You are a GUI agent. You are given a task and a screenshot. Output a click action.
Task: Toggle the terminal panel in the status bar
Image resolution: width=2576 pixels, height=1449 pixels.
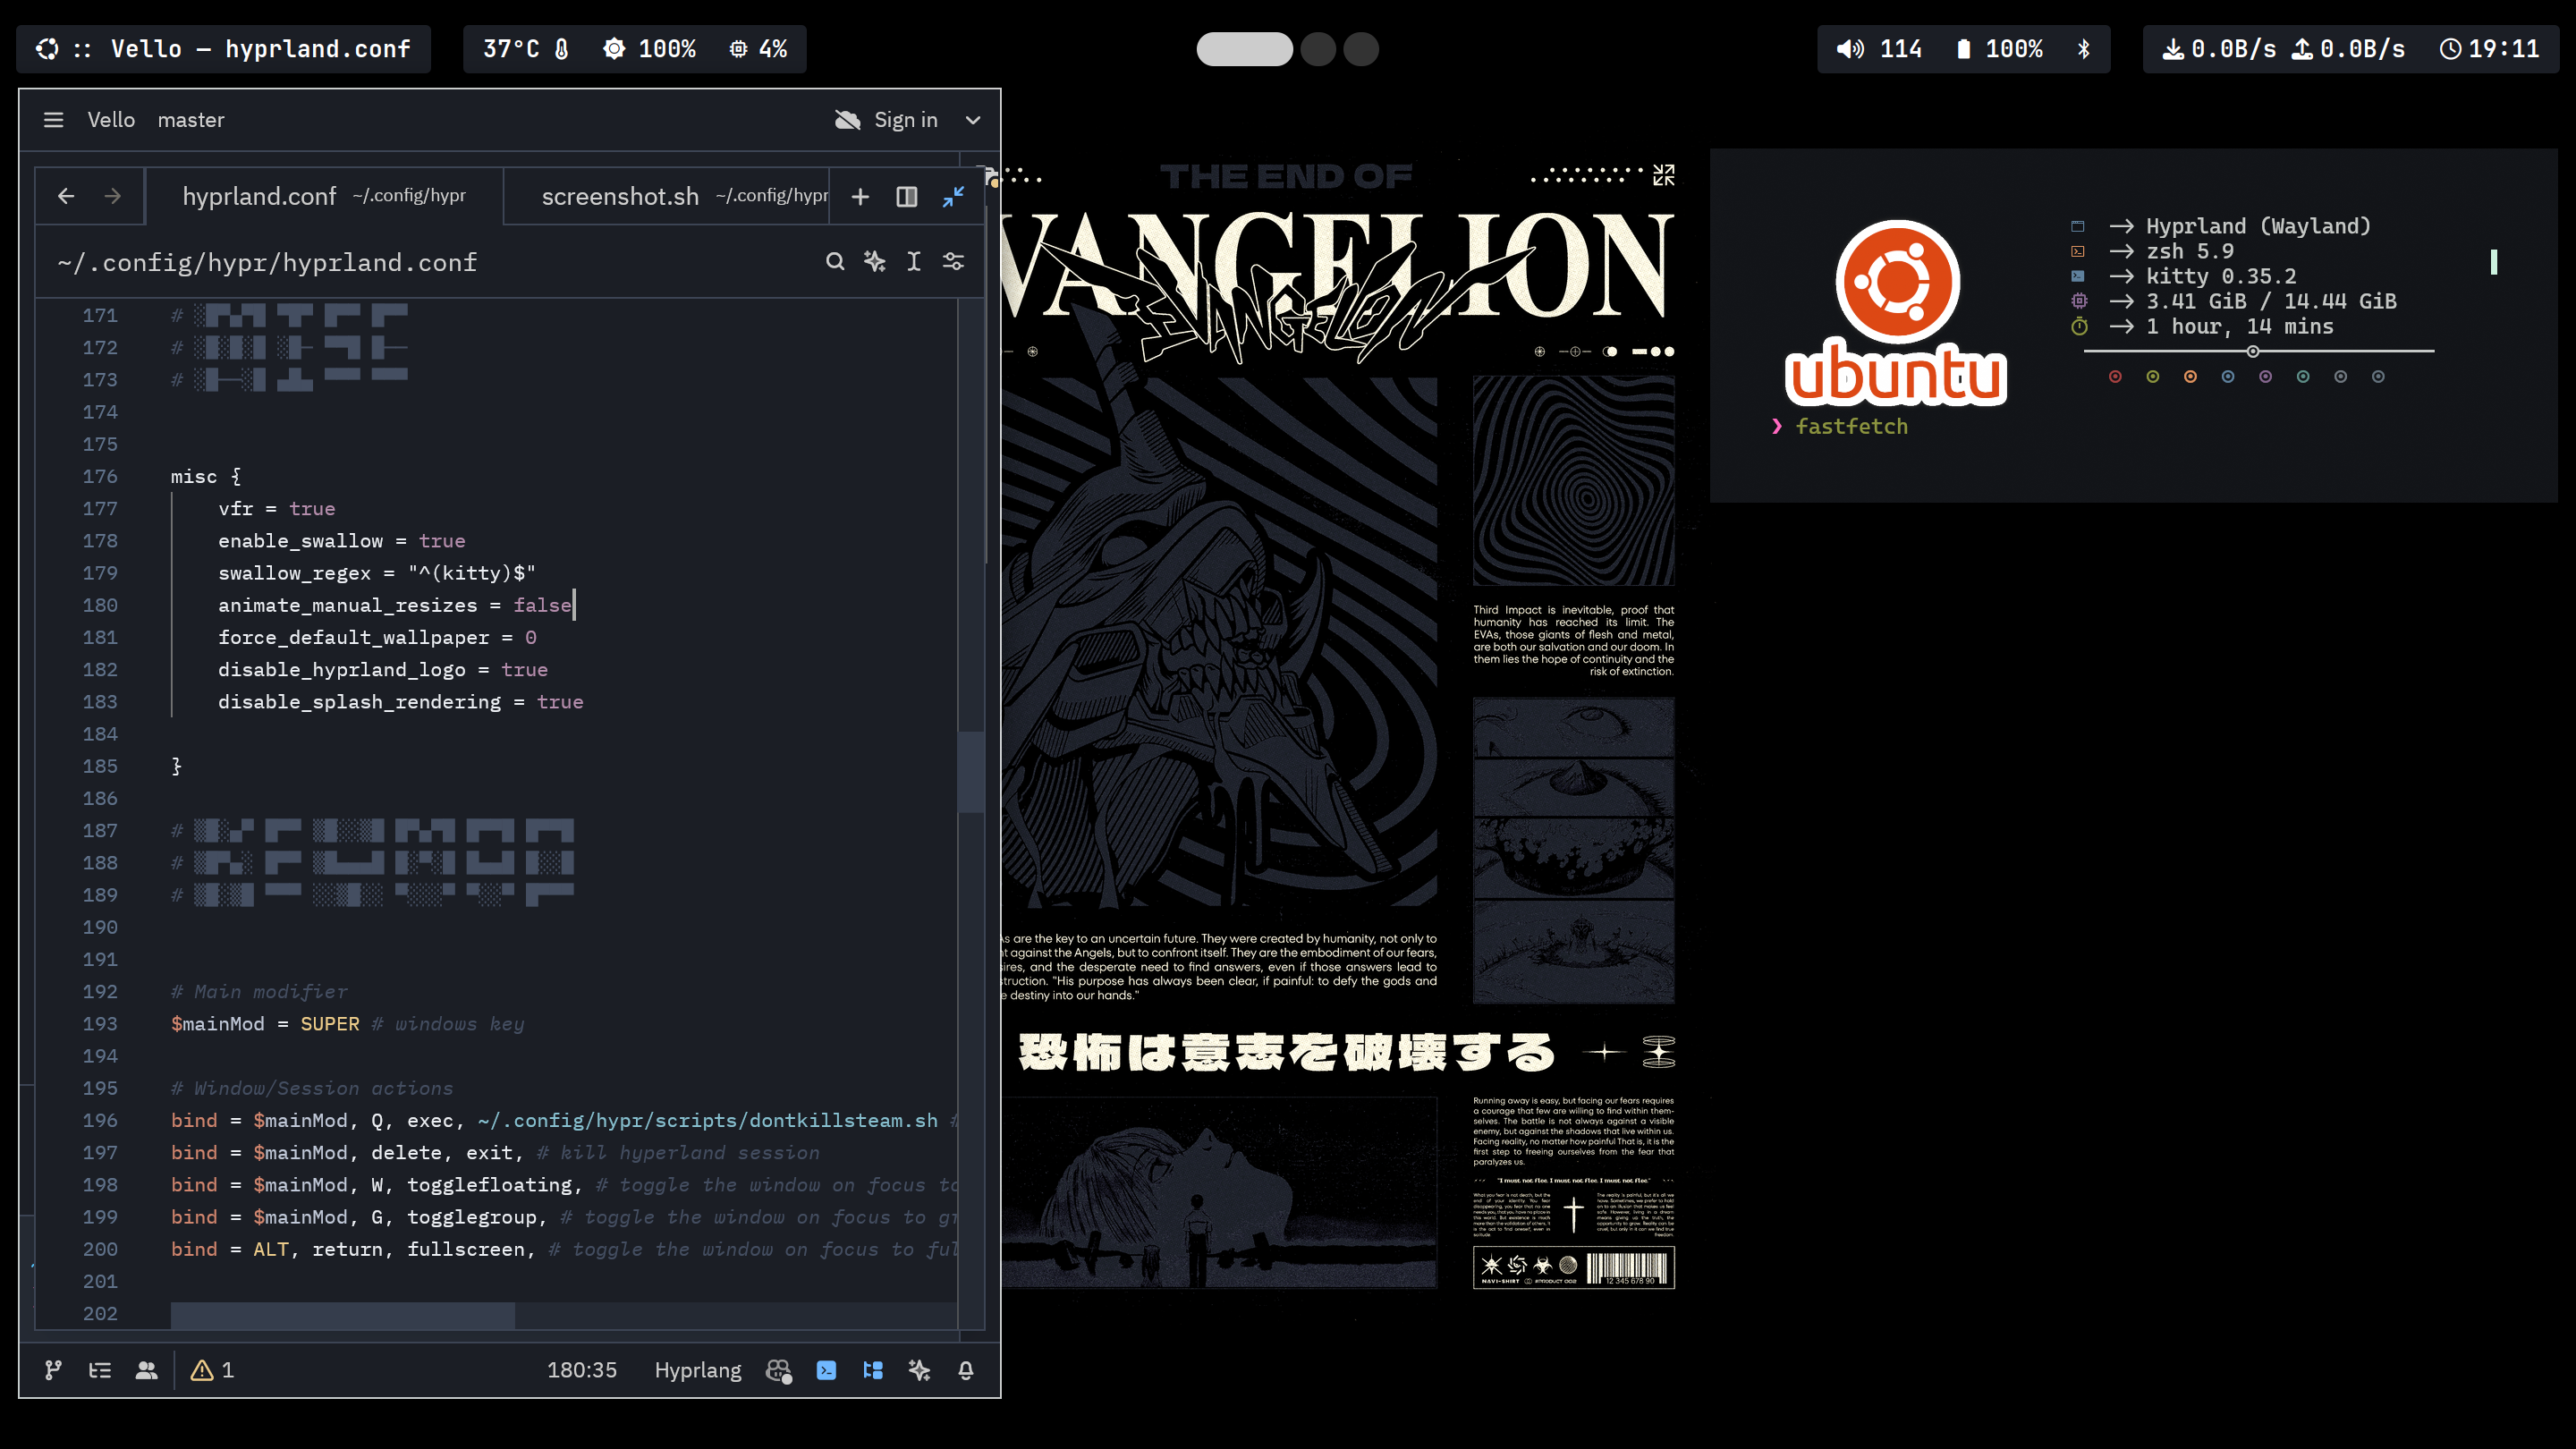(826, 1370)
